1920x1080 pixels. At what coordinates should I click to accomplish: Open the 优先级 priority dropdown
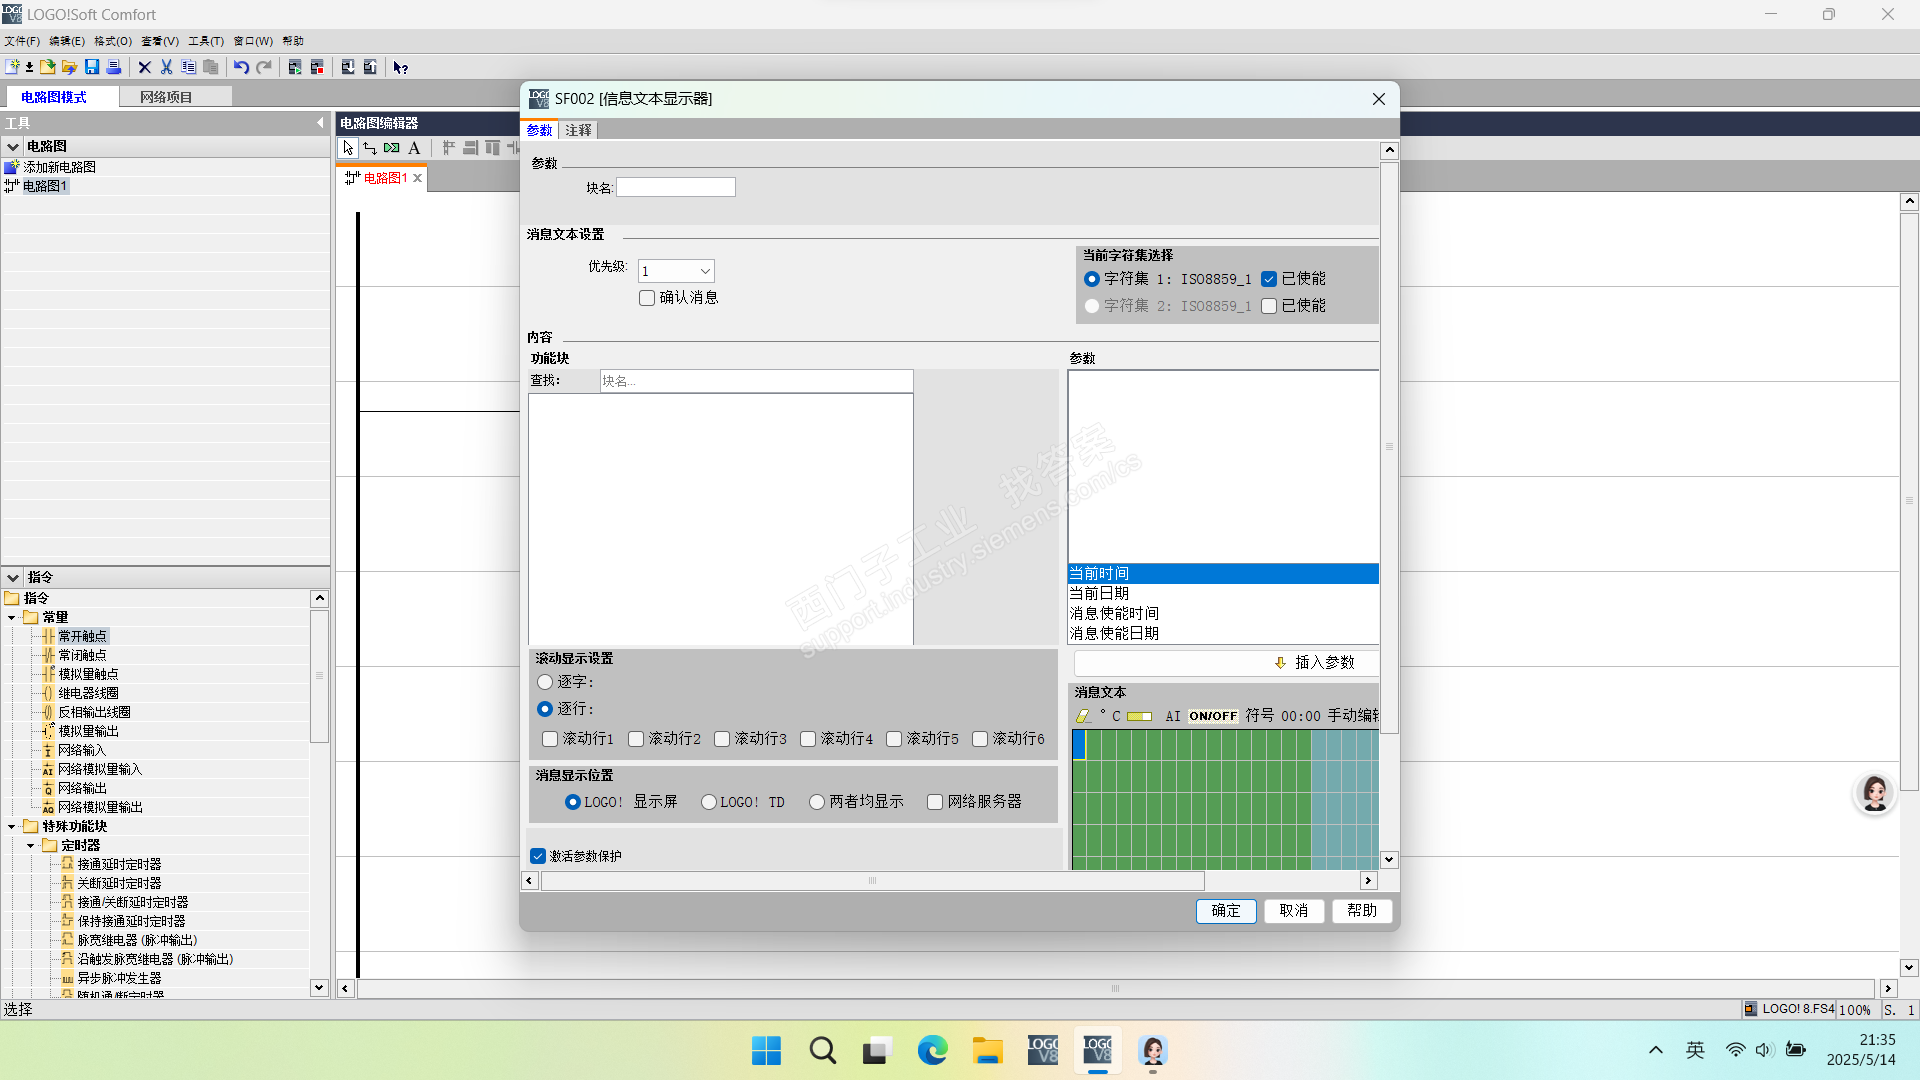[x=705, y=271]
